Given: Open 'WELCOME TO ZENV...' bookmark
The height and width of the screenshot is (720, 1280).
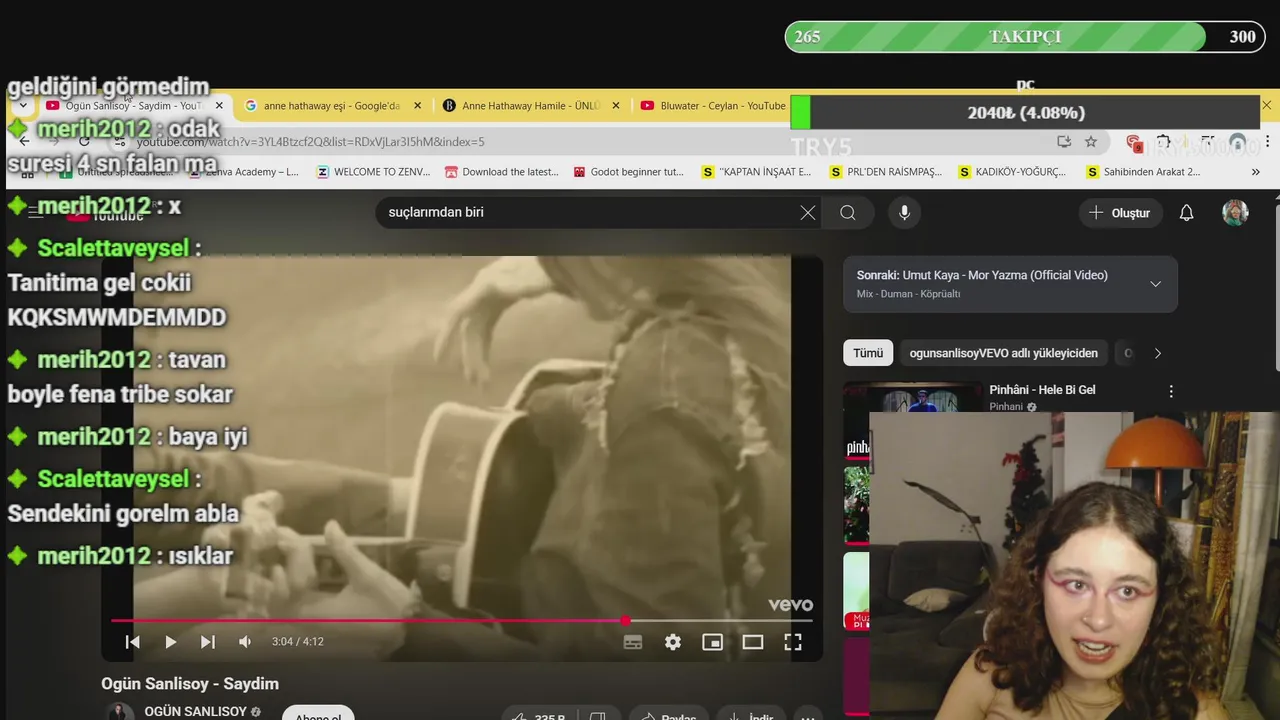Looking at the screenshot, I should coord(373,172).
